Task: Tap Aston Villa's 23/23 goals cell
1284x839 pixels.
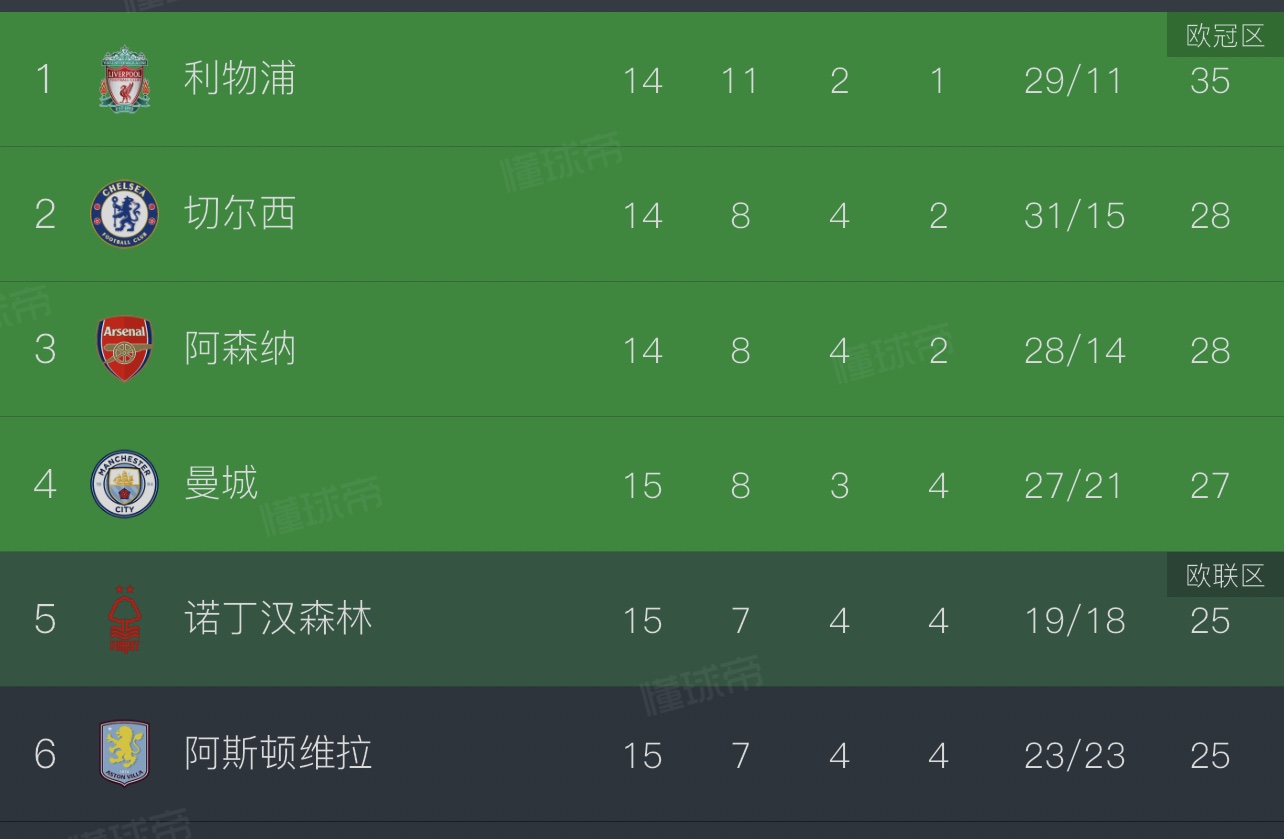Action: [1074, 756]
